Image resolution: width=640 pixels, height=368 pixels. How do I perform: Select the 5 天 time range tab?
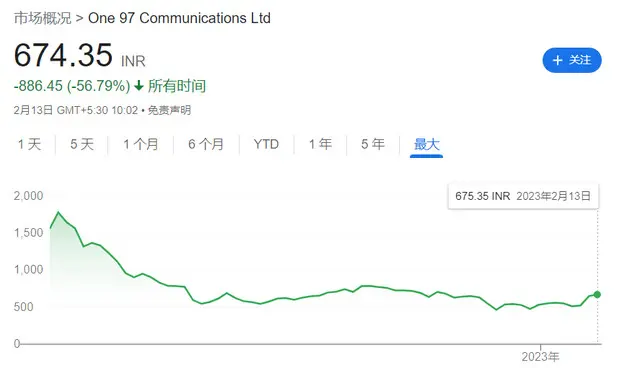coord(82,144)
